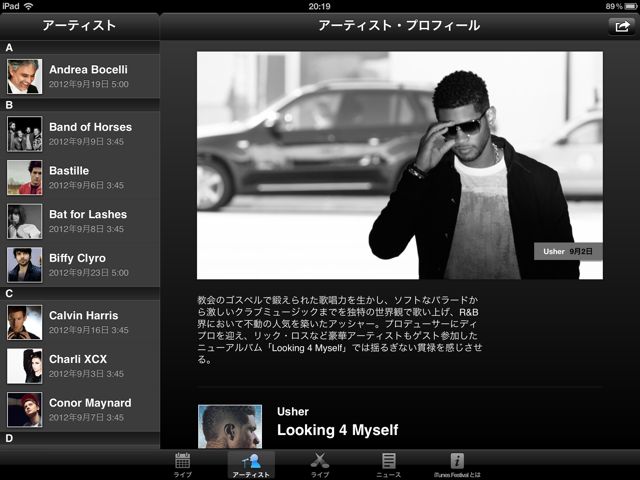Tap Bat for Lashes thumbnail photo
640x480 pixels.
point(24,221)
